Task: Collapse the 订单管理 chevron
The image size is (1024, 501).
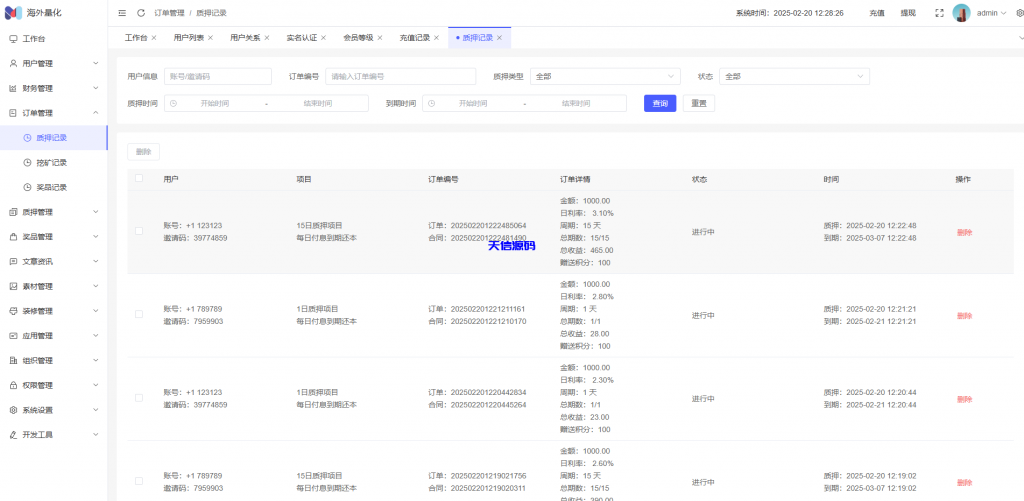Action: click(x=96, y=113)
